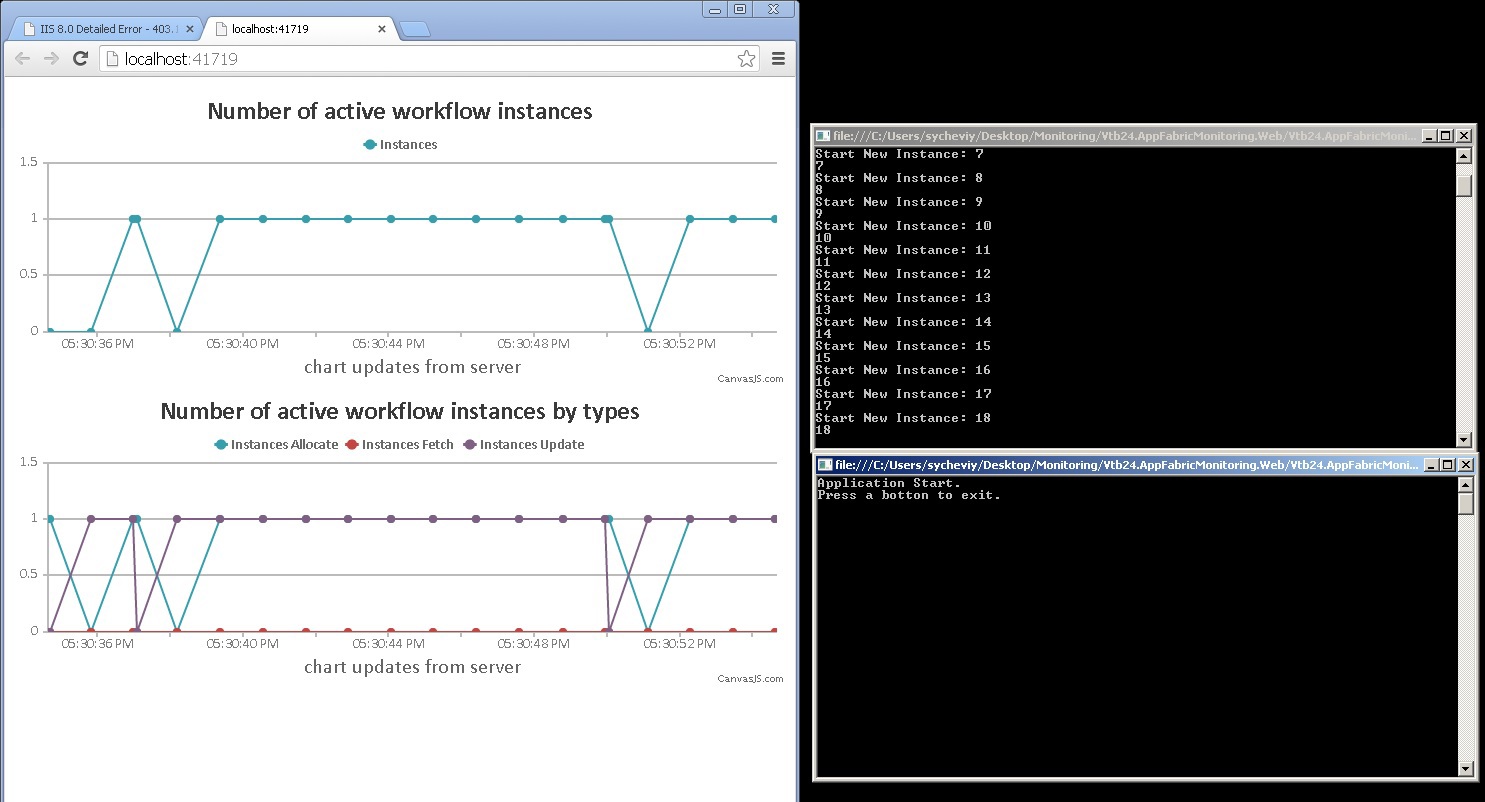Image resolution: width=1485 pixels, height=802 pixels.
Task: Go back in the browser
Action: (x=23, y=59)
